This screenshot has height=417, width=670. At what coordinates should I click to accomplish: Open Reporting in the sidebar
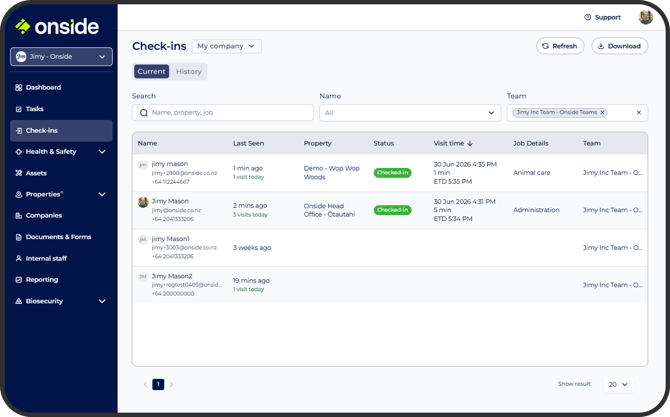click(62, 280)
